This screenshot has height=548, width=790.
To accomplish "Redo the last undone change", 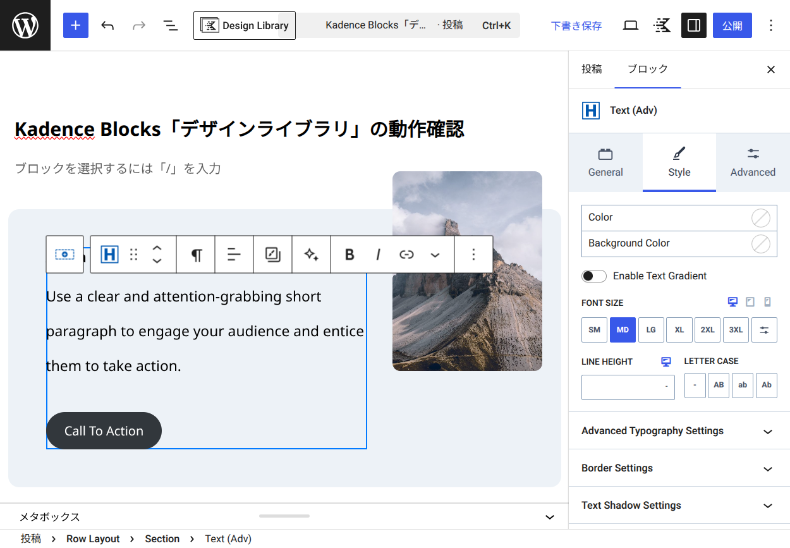I will pyautogui.click(x=139, y=25).
